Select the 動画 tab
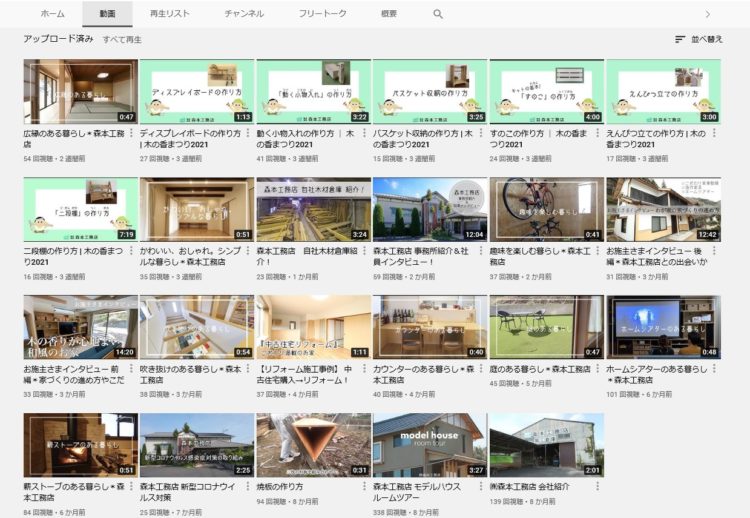 [108, 14]
